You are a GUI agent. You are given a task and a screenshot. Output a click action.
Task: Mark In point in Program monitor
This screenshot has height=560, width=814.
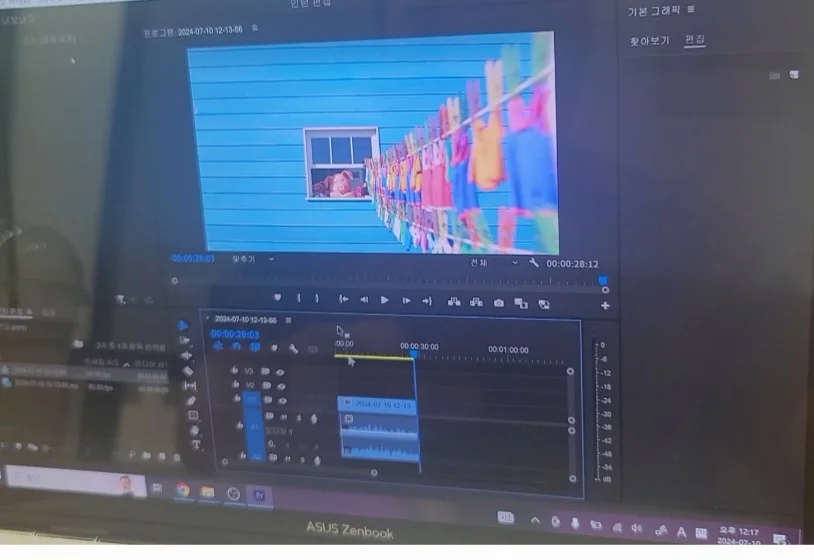pos(299,298)
